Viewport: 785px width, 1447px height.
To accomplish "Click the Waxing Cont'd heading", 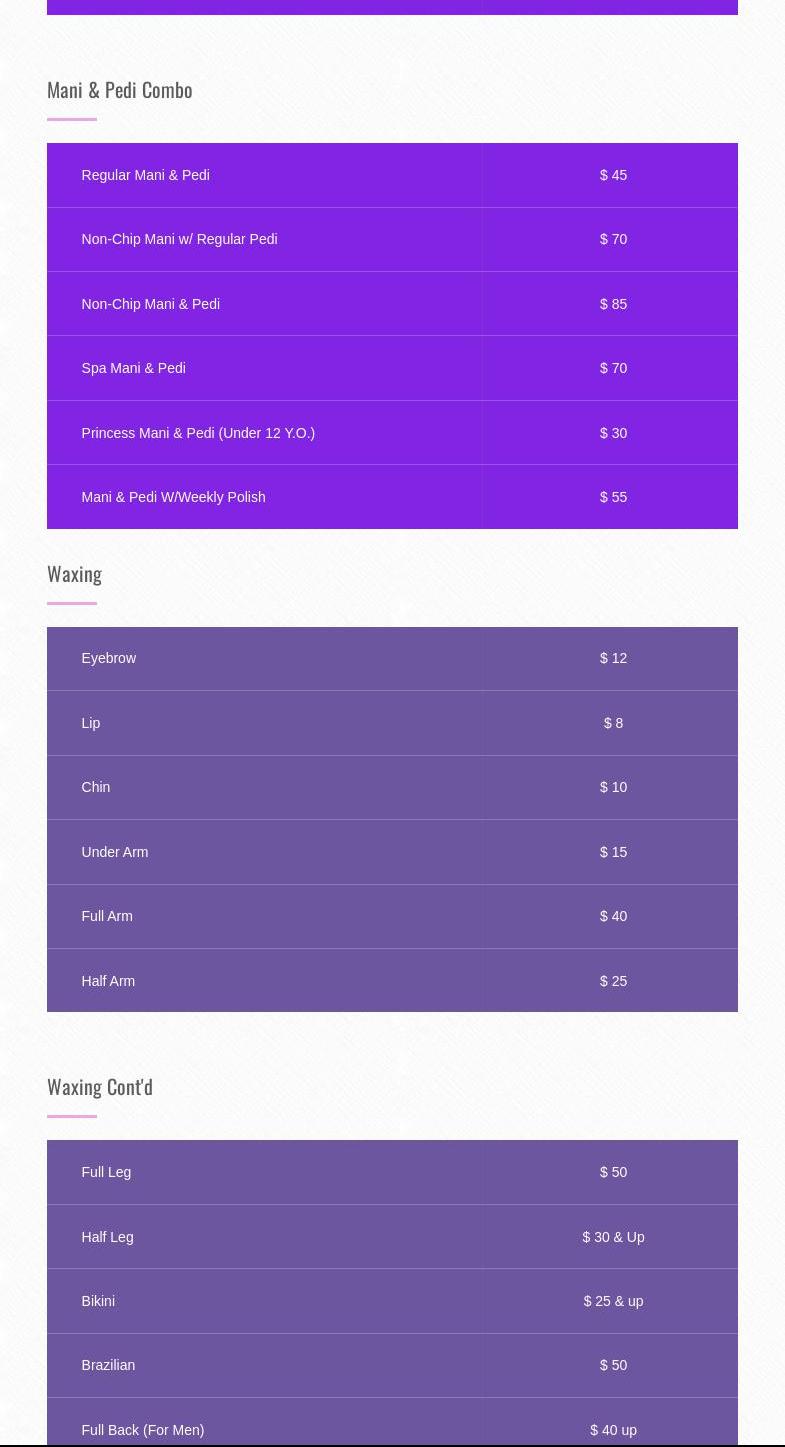I will tap(100, 1087).
